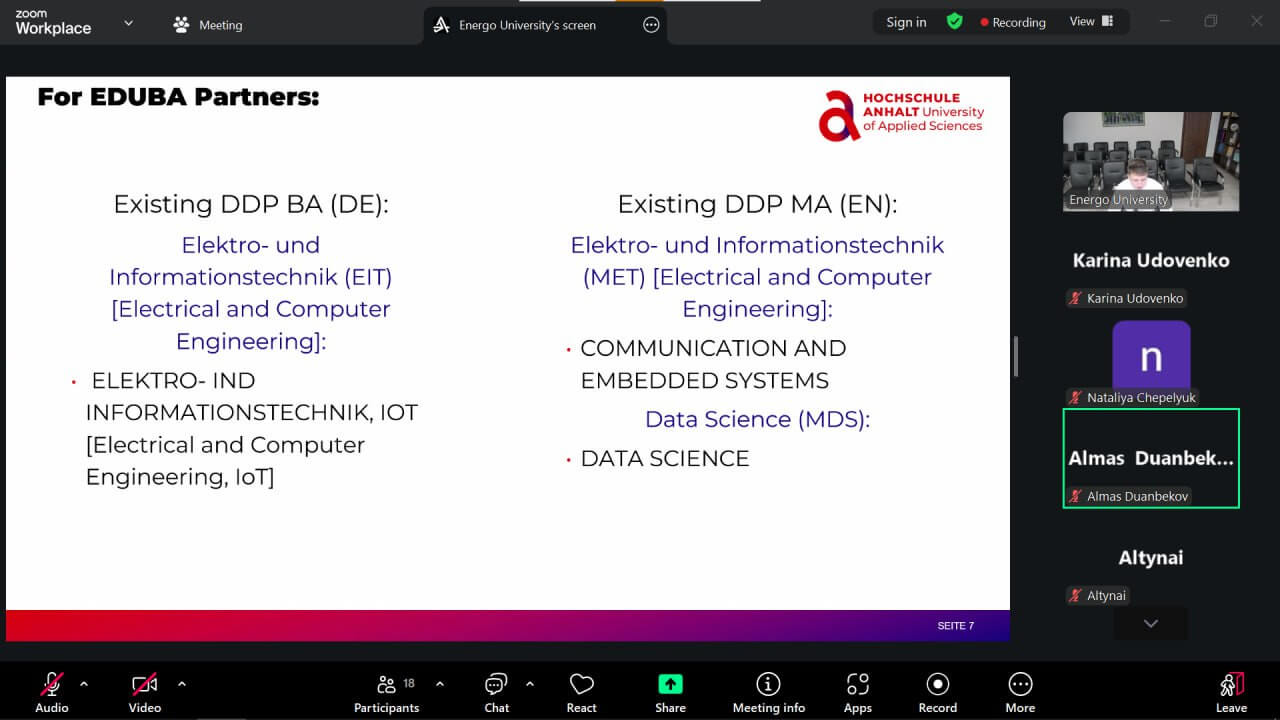Open the Chat panel
Screen dimensions: 1280x720
496,692
